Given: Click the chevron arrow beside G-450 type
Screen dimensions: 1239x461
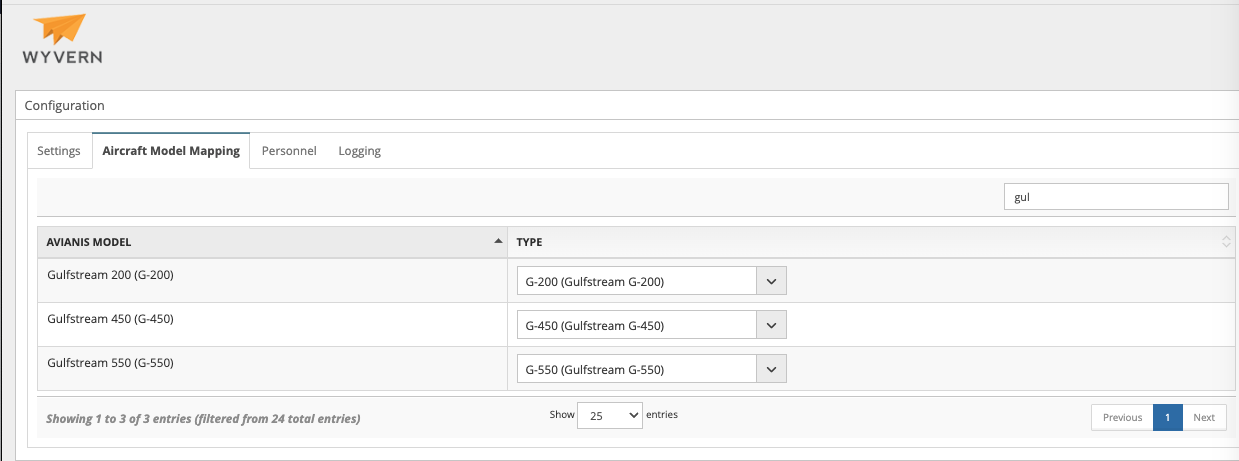Looking at the screenshot, I should [x=771, y=325].
